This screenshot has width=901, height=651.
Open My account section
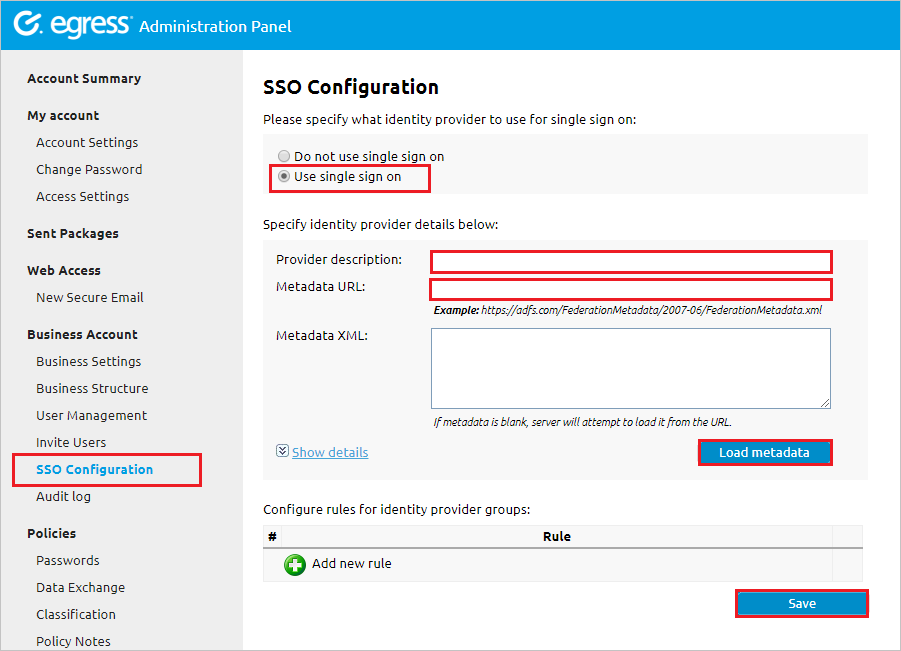(x=63, y=115)
